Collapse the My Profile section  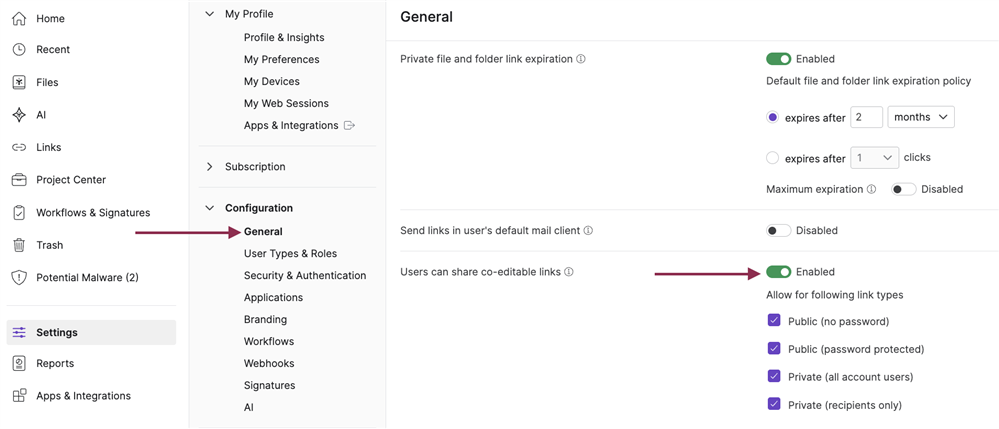pos(209,14)
